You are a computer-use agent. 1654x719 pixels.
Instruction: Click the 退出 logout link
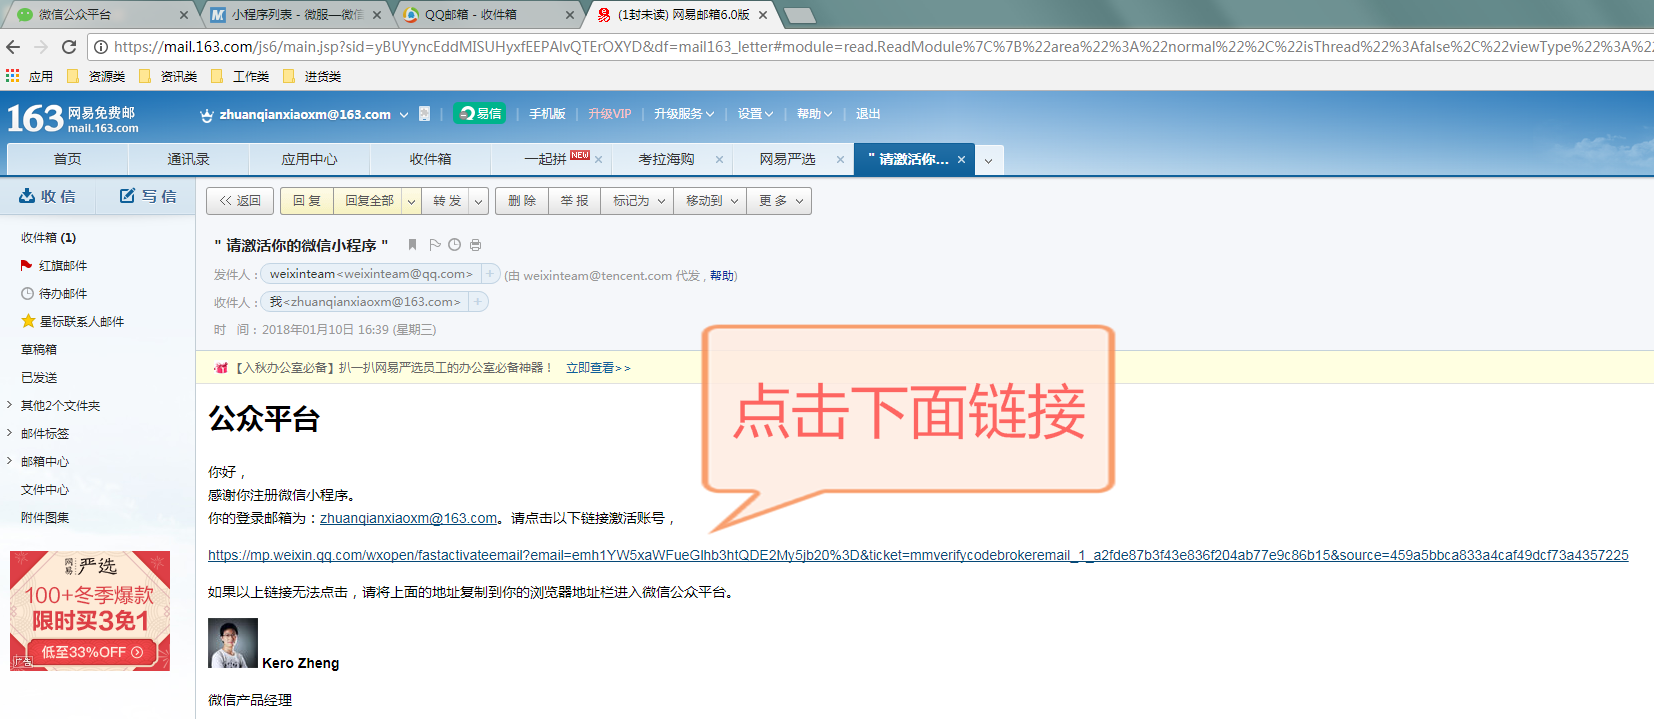(x=868, y=114)
